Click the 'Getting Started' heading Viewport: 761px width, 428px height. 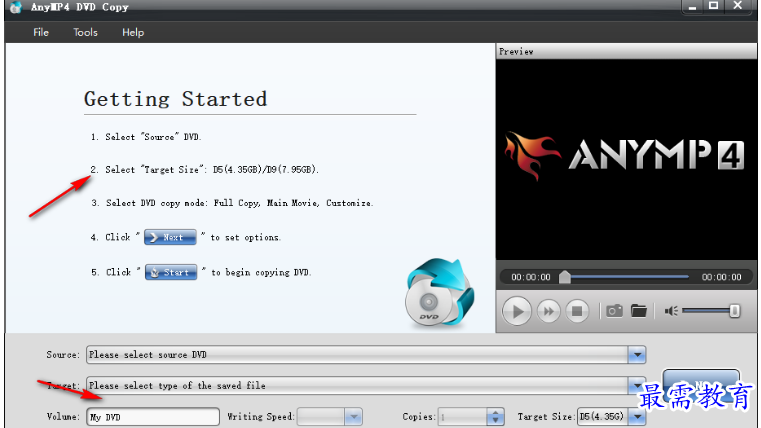(x=176, y=99)
